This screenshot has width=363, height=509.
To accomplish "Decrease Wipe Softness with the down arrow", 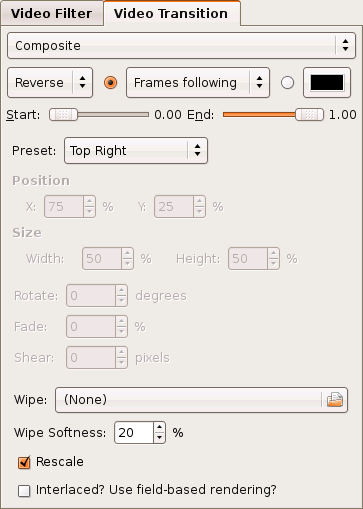I will 159,437.
